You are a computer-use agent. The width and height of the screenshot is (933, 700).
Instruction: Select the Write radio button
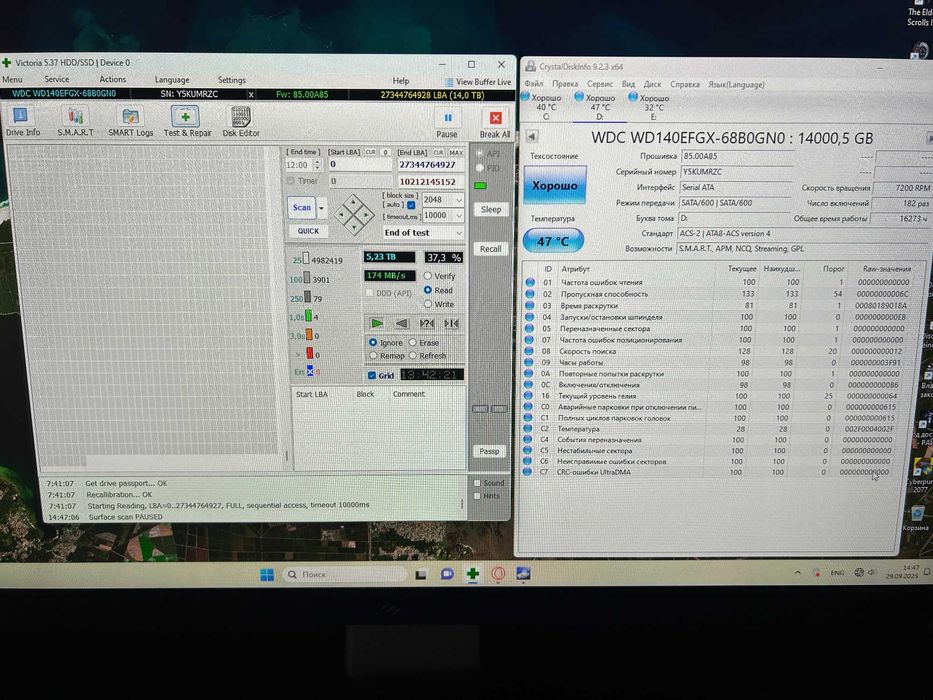427,304
